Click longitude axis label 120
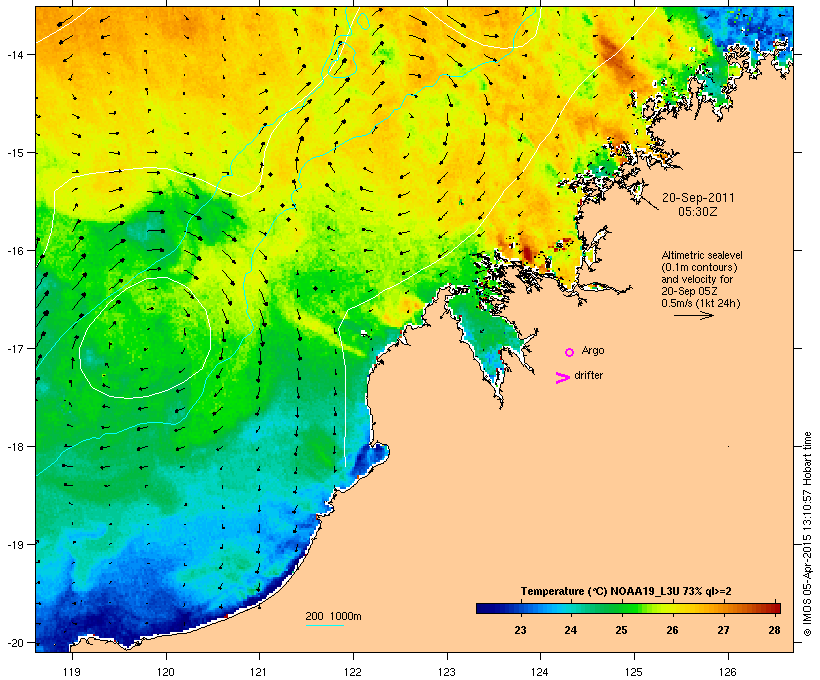This screenshot has height=680, width=820. (166, 672)
